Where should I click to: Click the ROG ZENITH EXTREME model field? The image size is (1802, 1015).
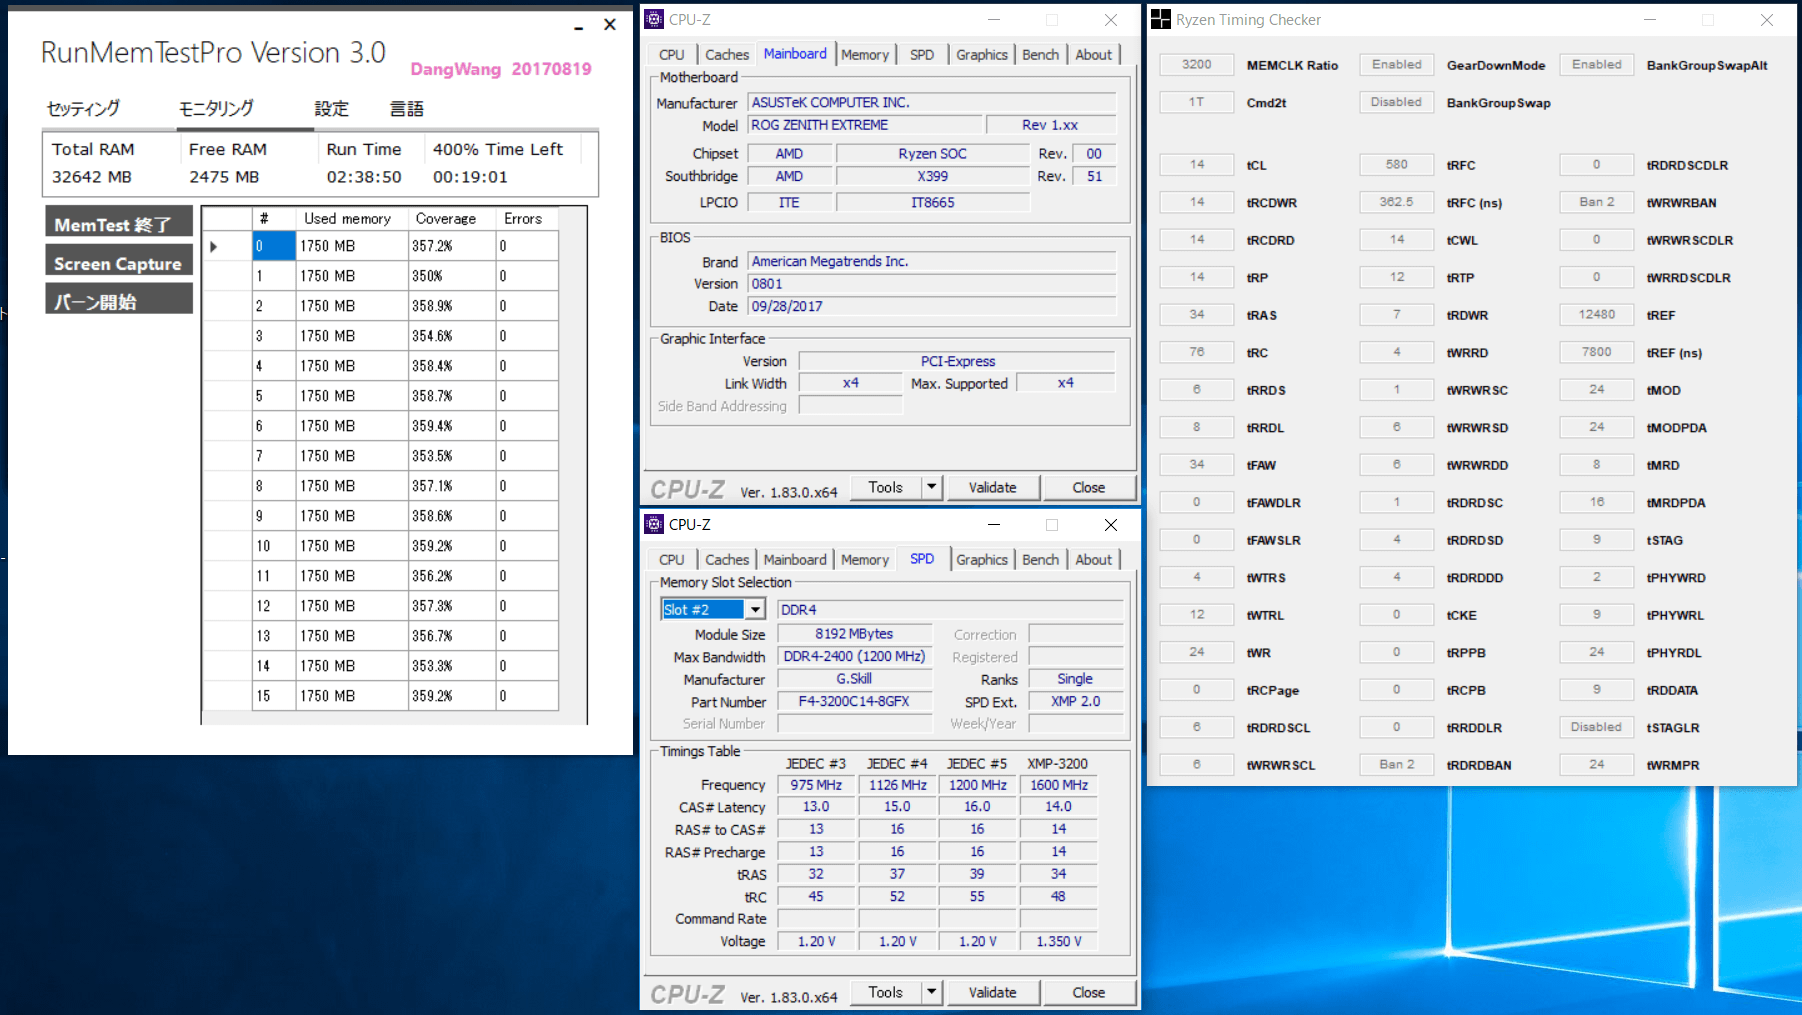tap(864, 125)
